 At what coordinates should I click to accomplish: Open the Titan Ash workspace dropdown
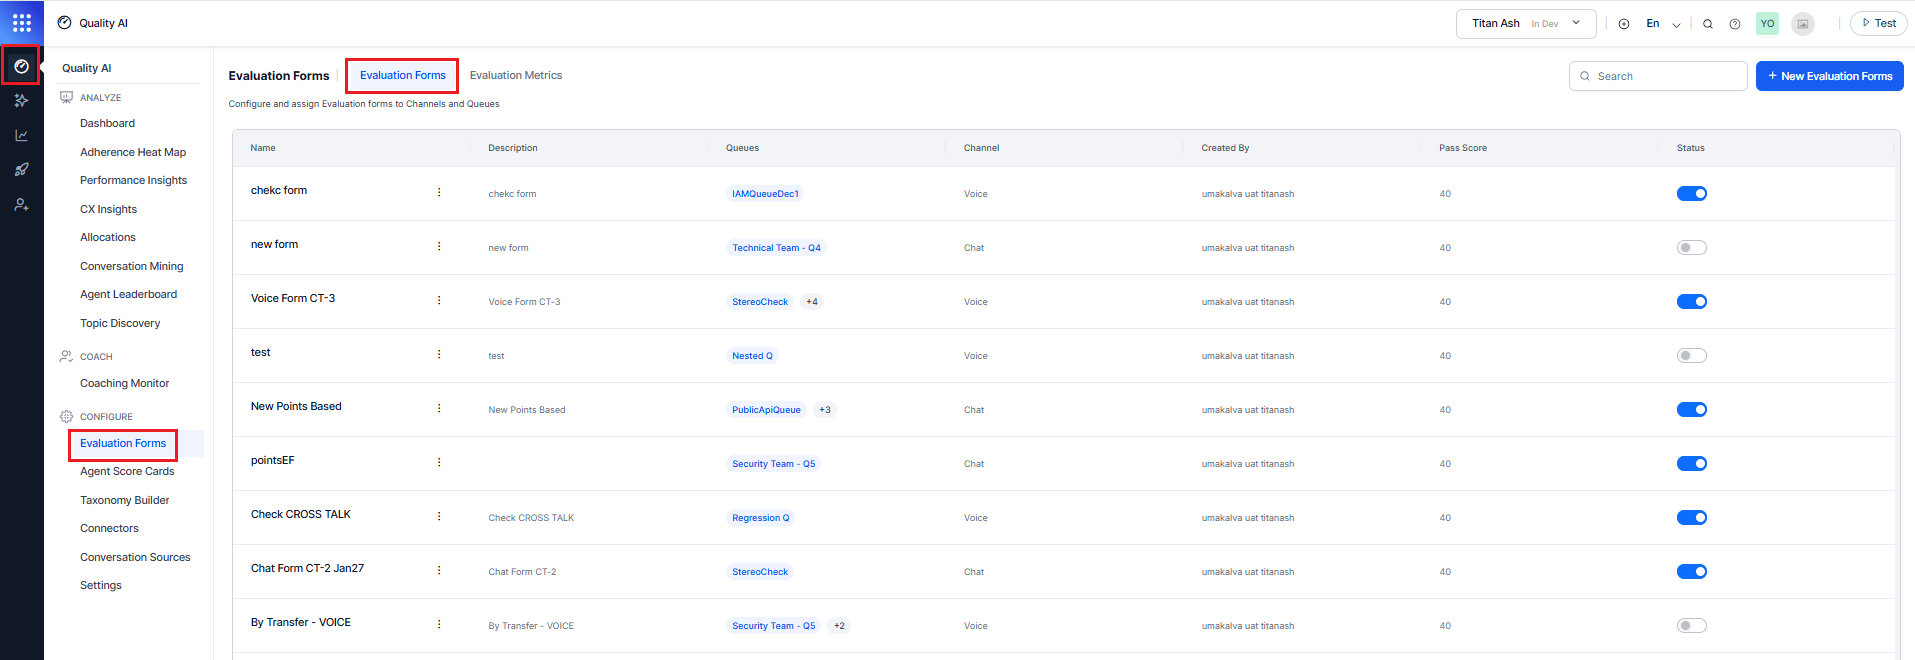(1526, 24)
